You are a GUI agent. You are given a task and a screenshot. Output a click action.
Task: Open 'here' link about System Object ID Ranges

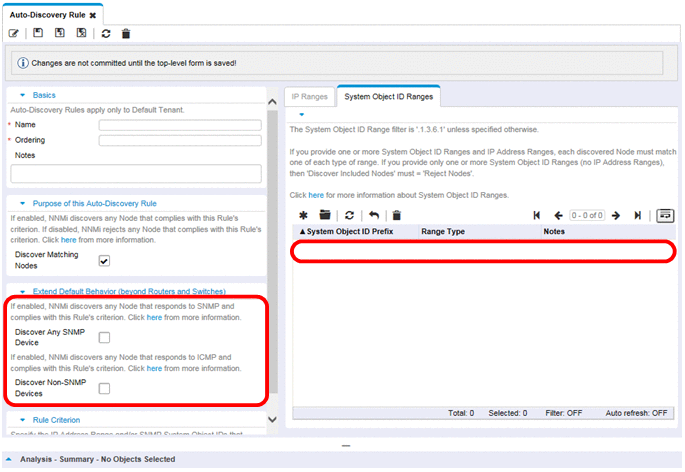(315, 194)
